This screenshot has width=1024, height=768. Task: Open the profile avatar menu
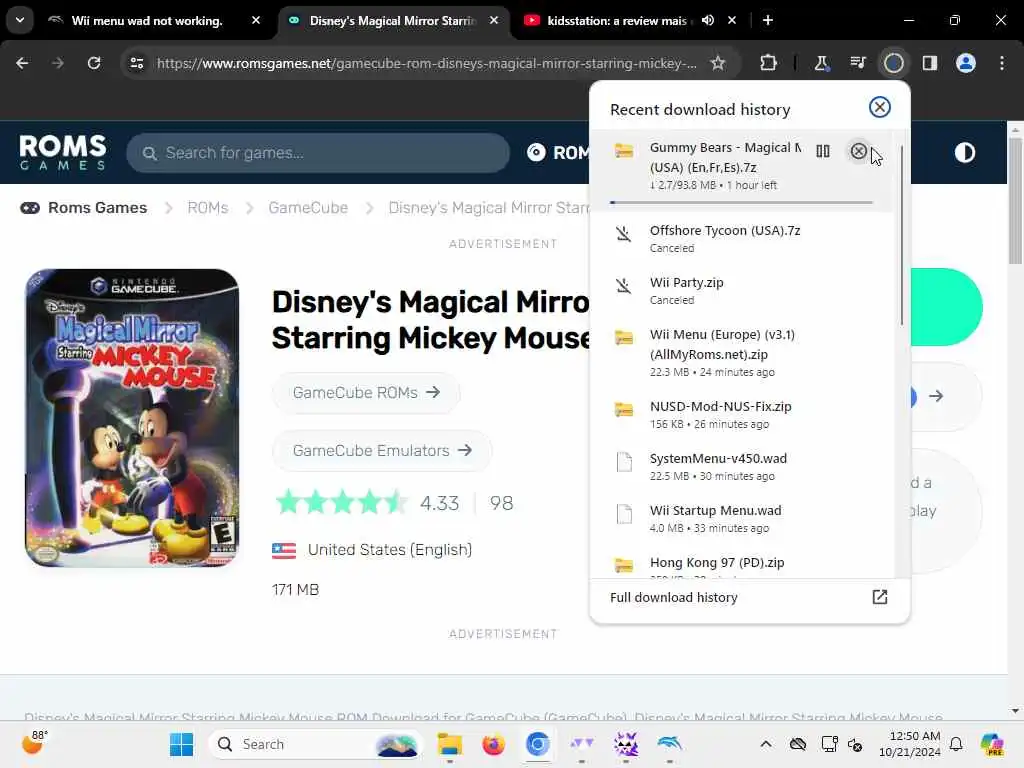[x=966, y=63]
